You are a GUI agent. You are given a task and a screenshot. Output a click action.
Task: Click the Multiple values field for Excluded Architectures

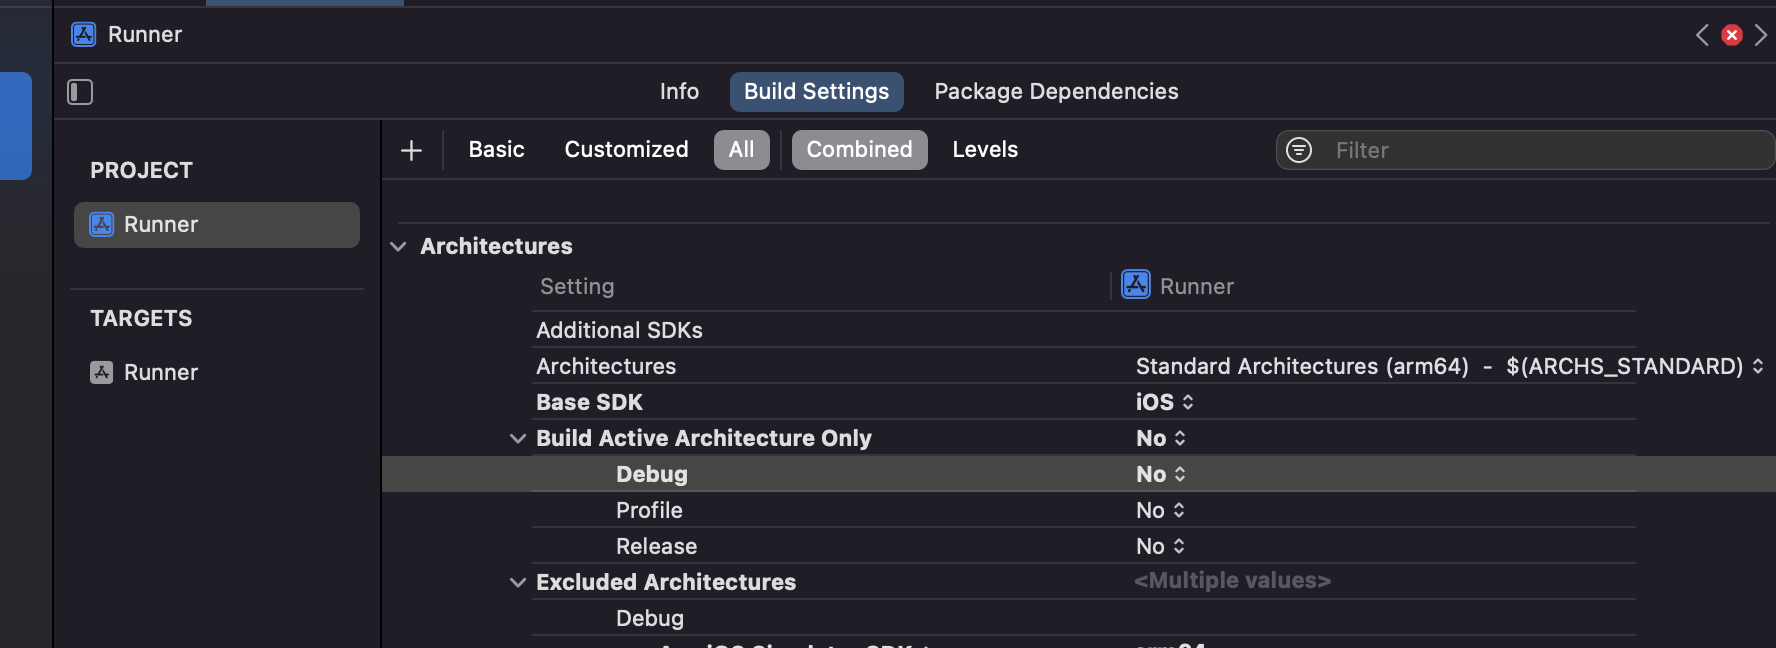[1232, 581]
